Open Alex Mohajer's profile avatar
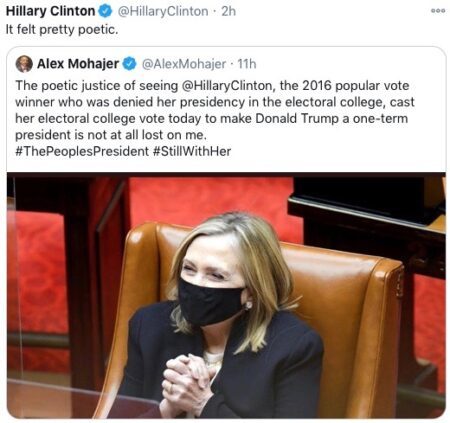The width and height of the screenshot is (450, 423). point(24,64)
